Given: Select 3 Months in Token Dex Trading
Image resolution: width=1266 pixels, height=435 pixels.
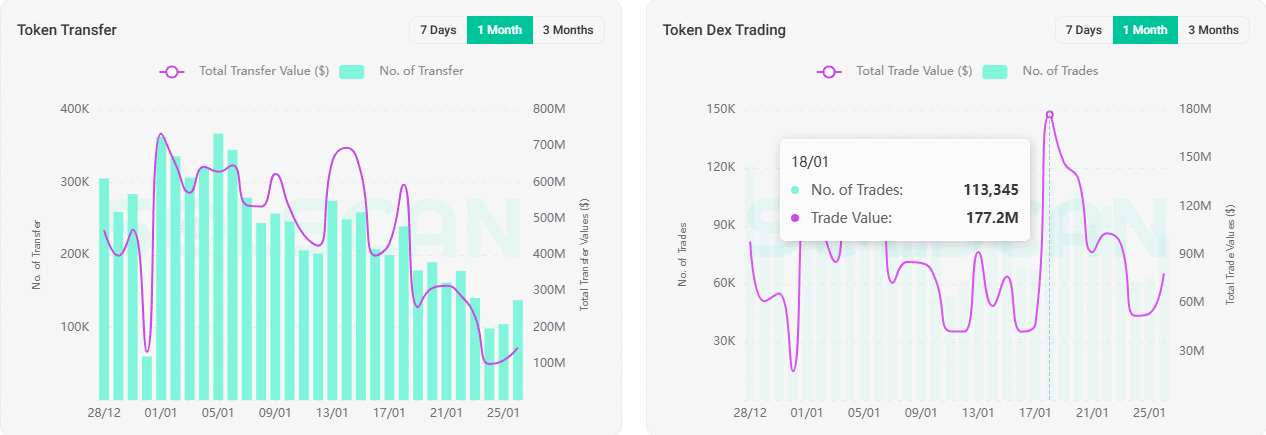Looking at the screenshot, I should [1213, 30].
